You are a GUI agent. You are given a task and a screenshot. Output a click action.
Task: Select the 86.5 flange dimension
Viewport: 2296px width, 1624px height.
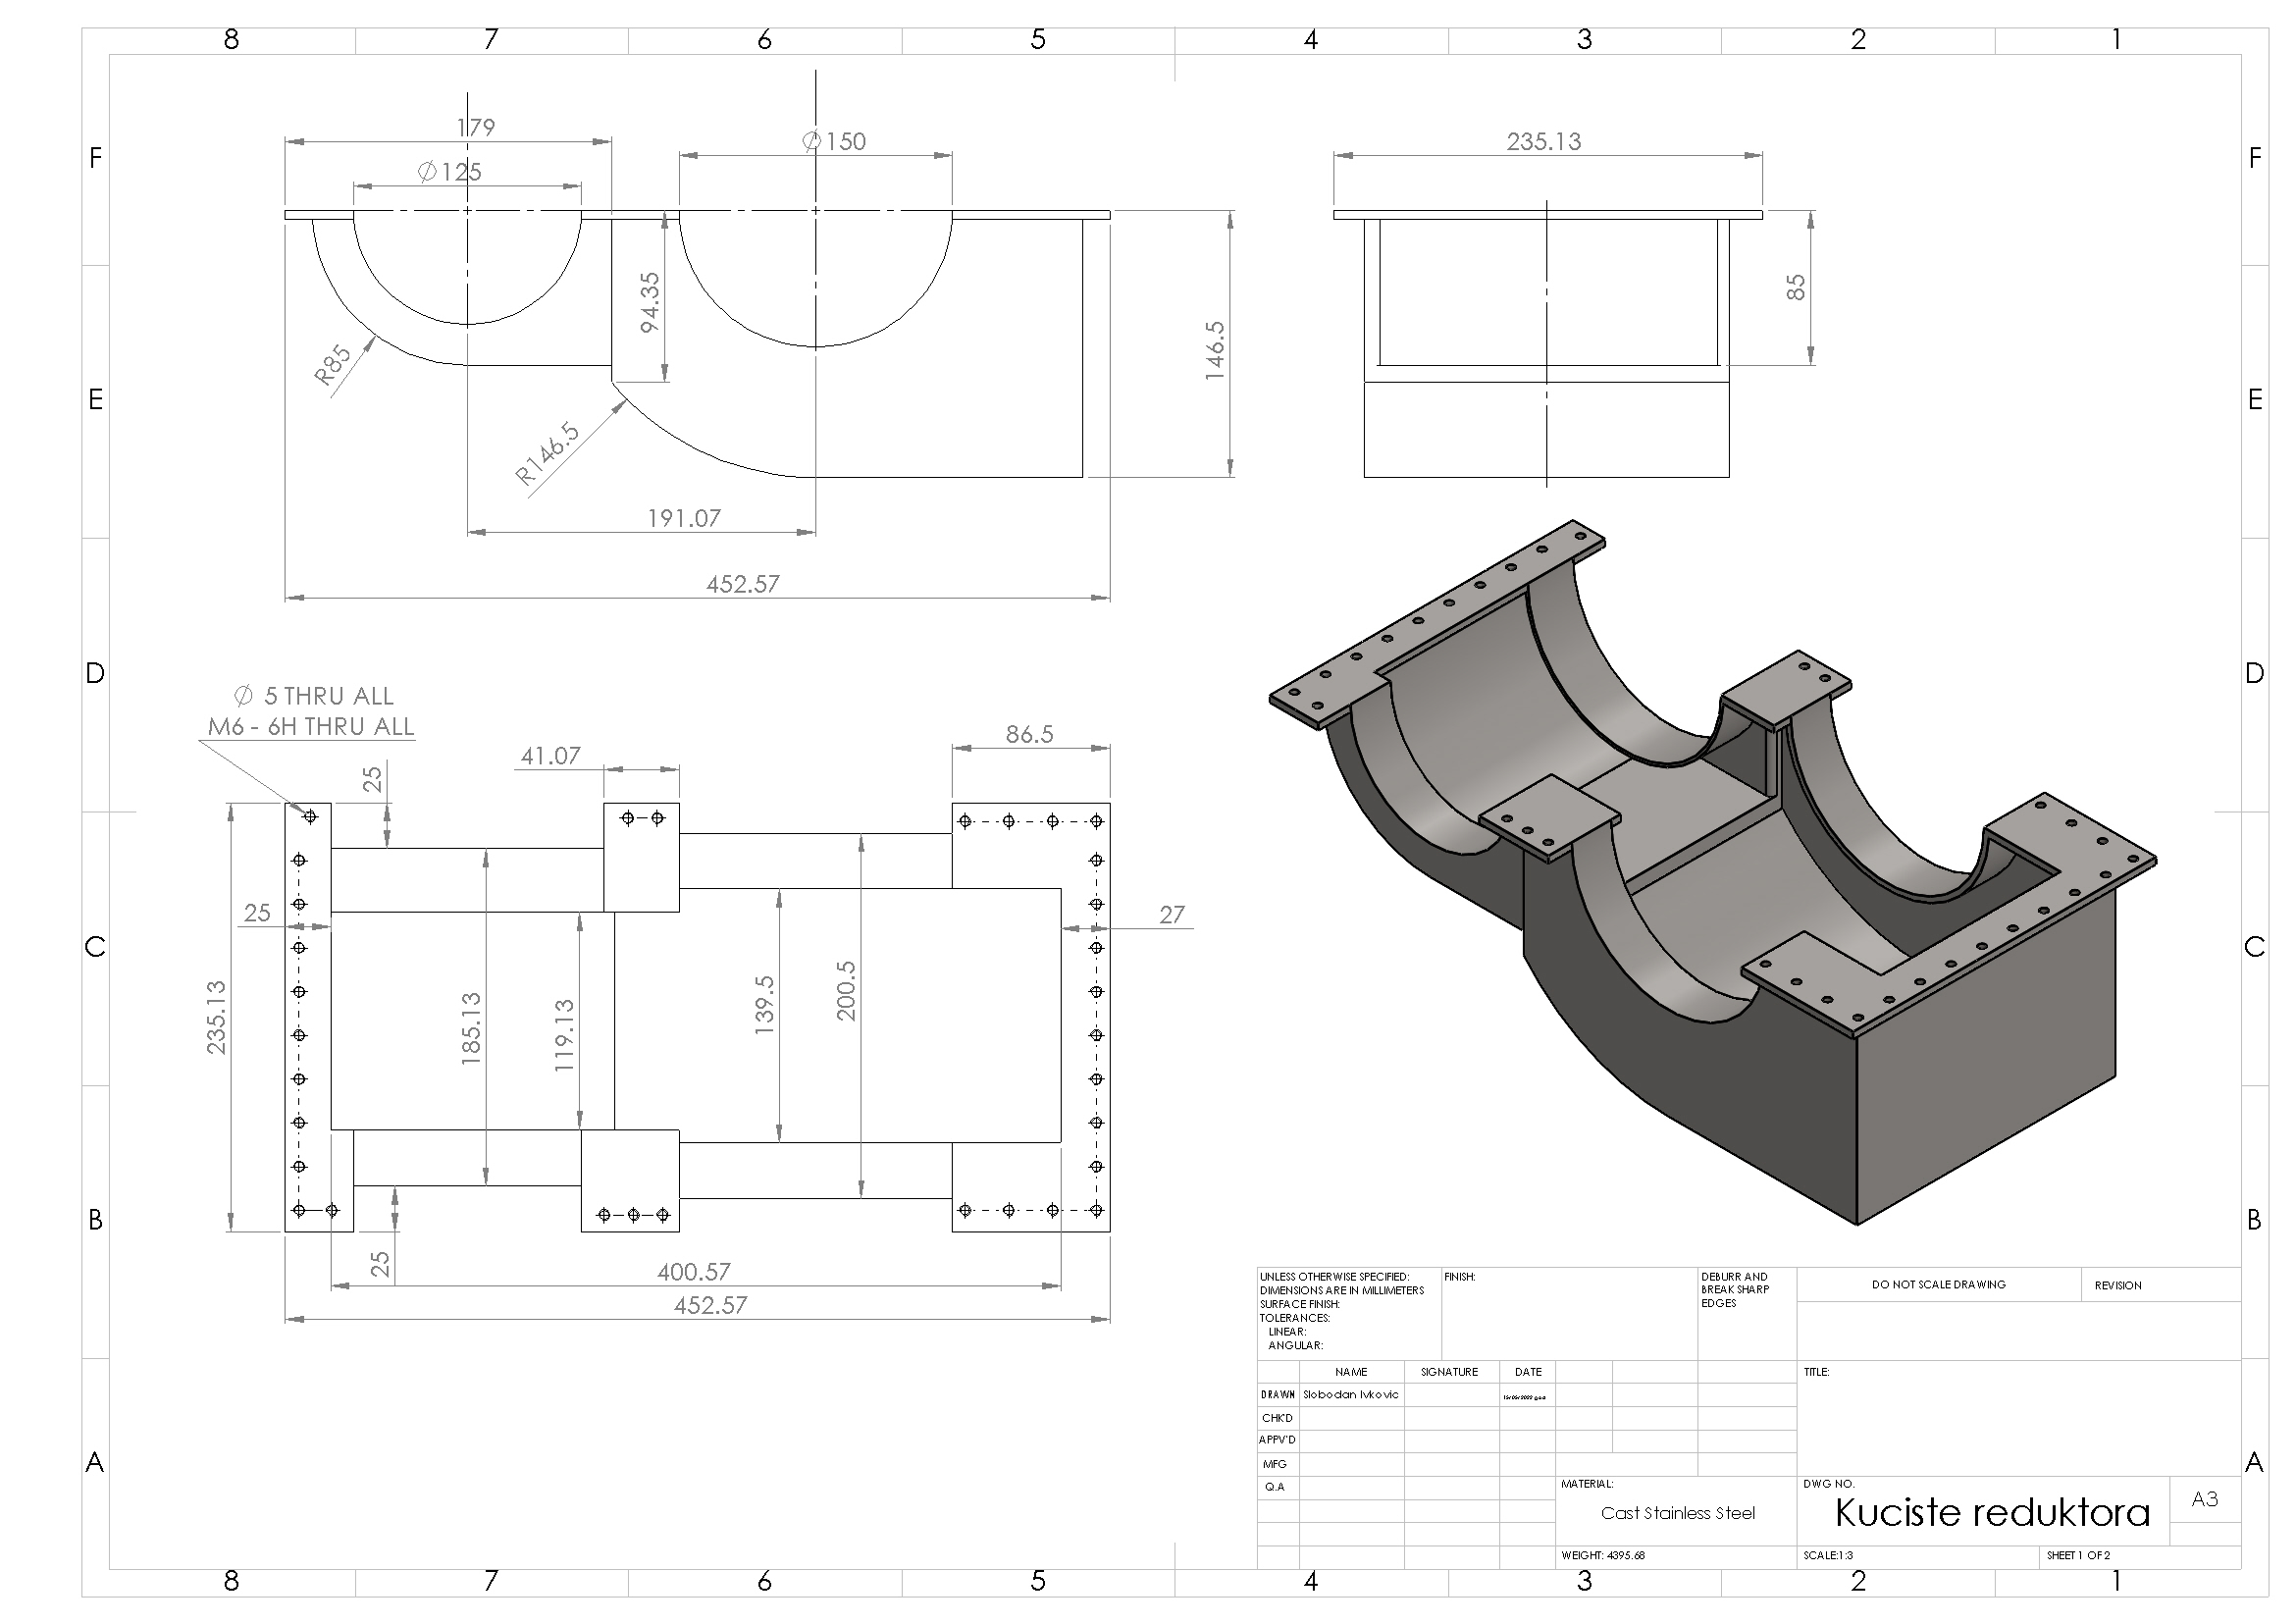click(1030, 734)
